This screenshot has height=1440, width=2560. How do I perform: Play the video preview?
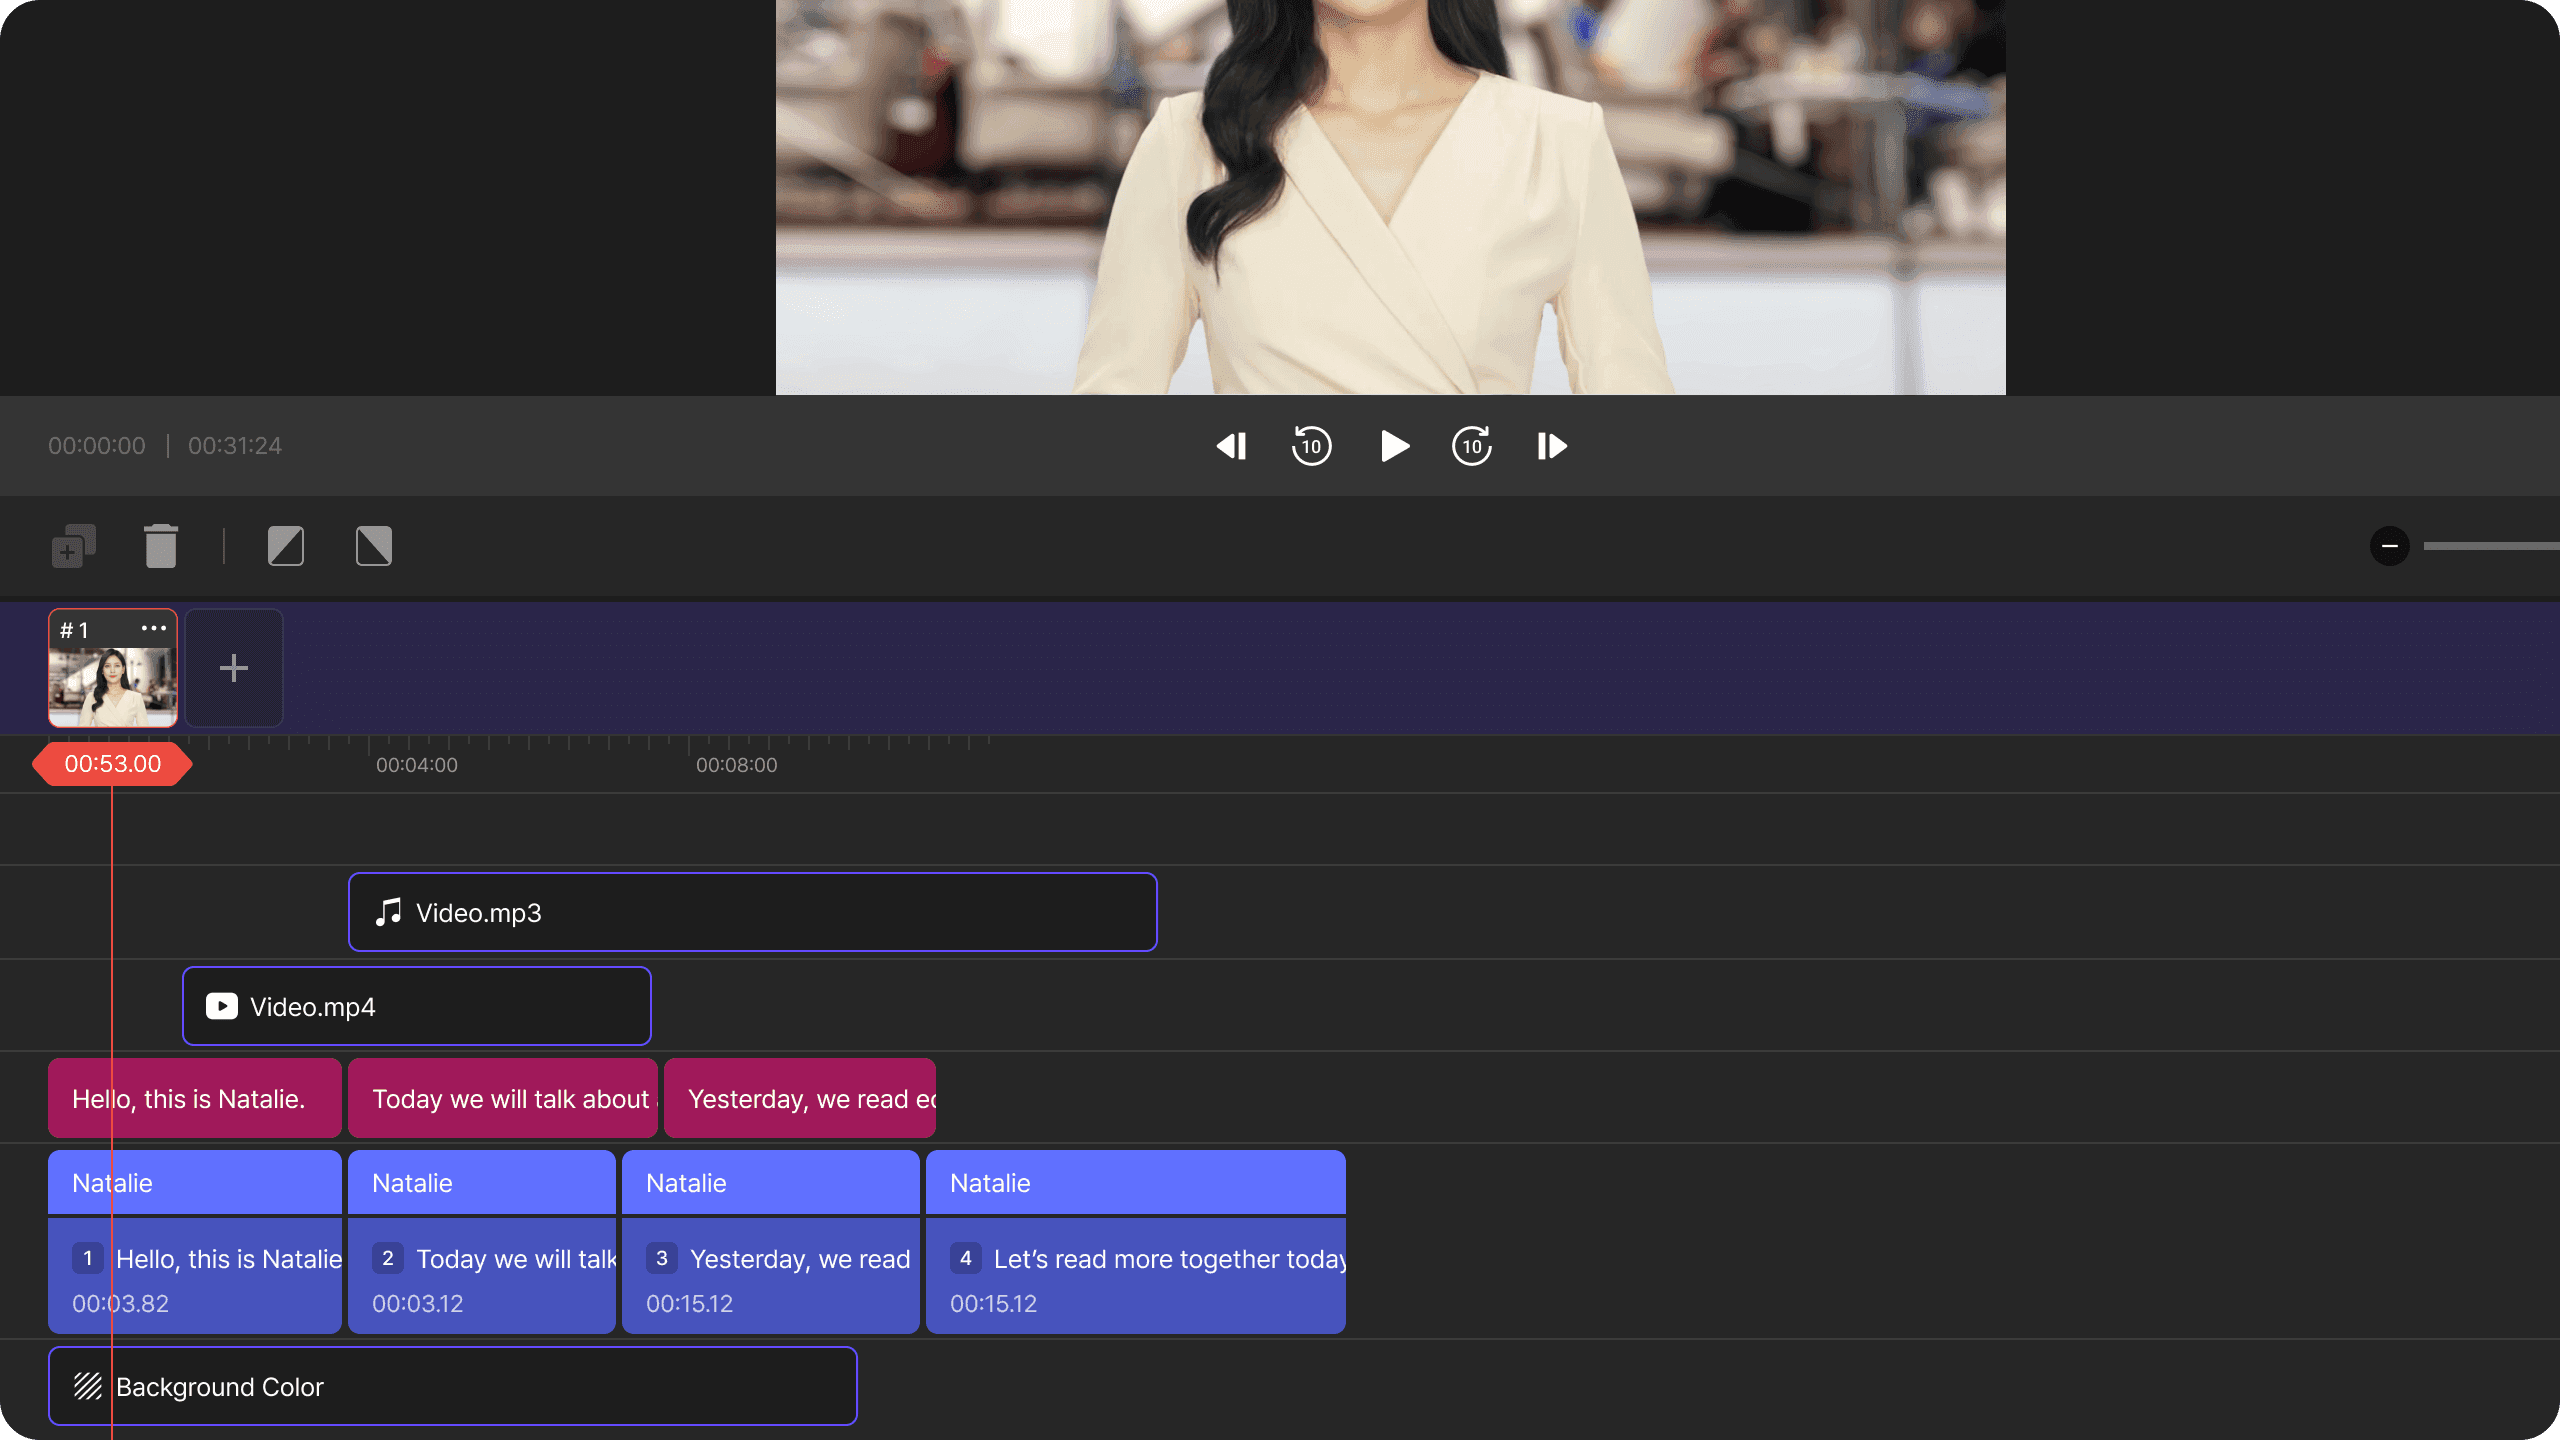coord(1393,446)
